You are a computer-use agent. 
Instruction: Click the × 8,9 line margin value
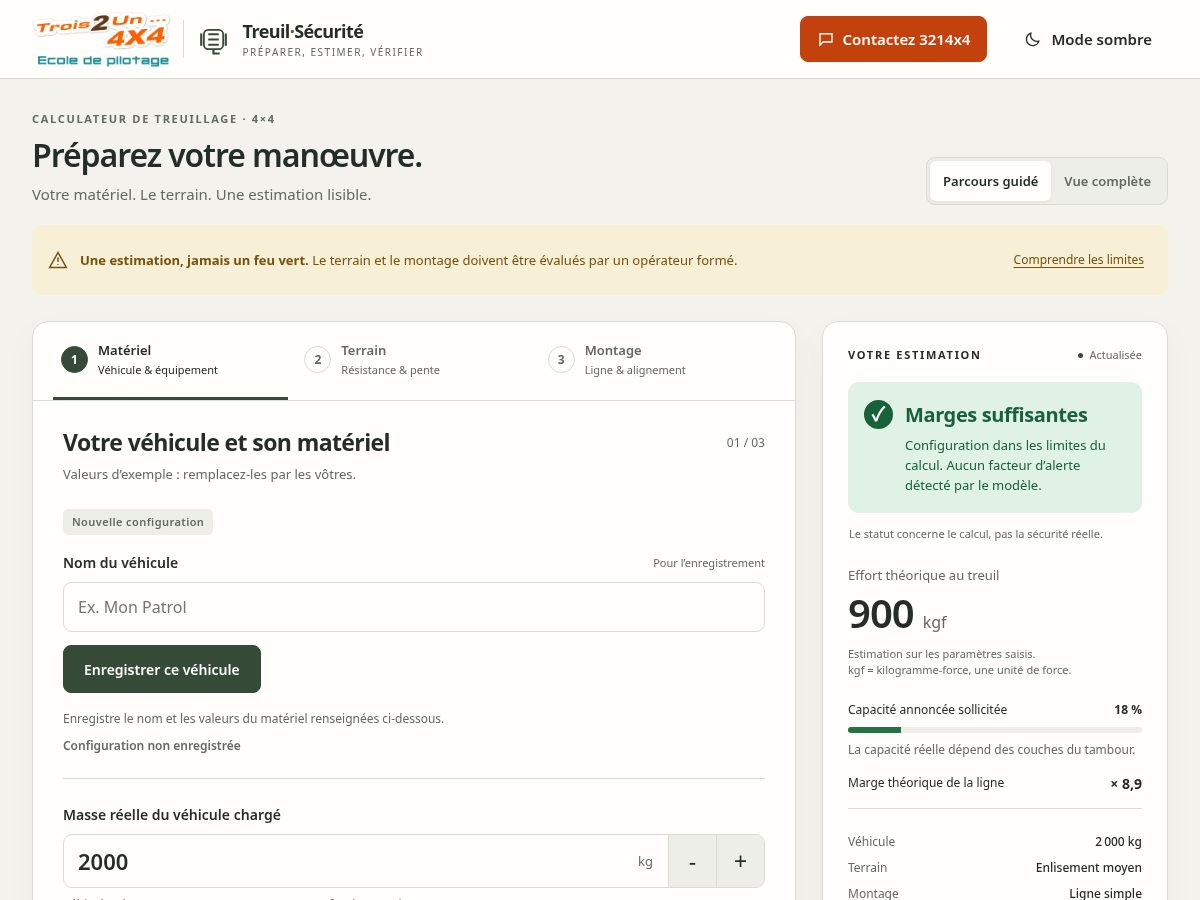point(1126,783)
